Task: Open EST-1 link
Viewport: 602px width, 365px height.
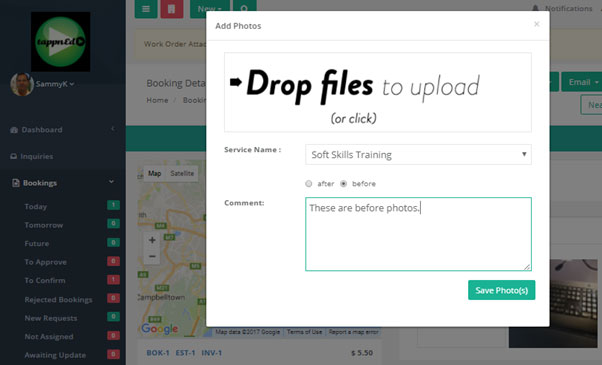Action: point(185,353)
